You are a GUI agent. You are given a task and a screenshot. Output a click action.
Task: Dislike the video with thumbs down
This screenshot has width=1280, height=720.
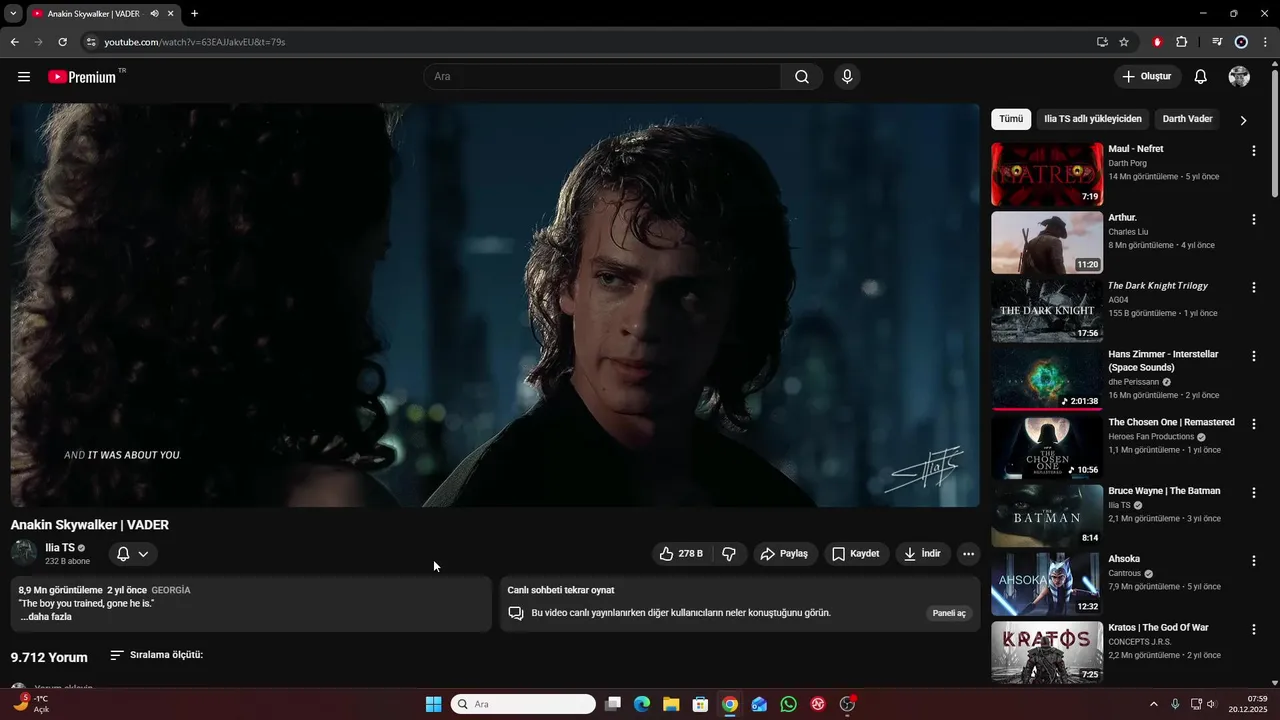(729, 554)
